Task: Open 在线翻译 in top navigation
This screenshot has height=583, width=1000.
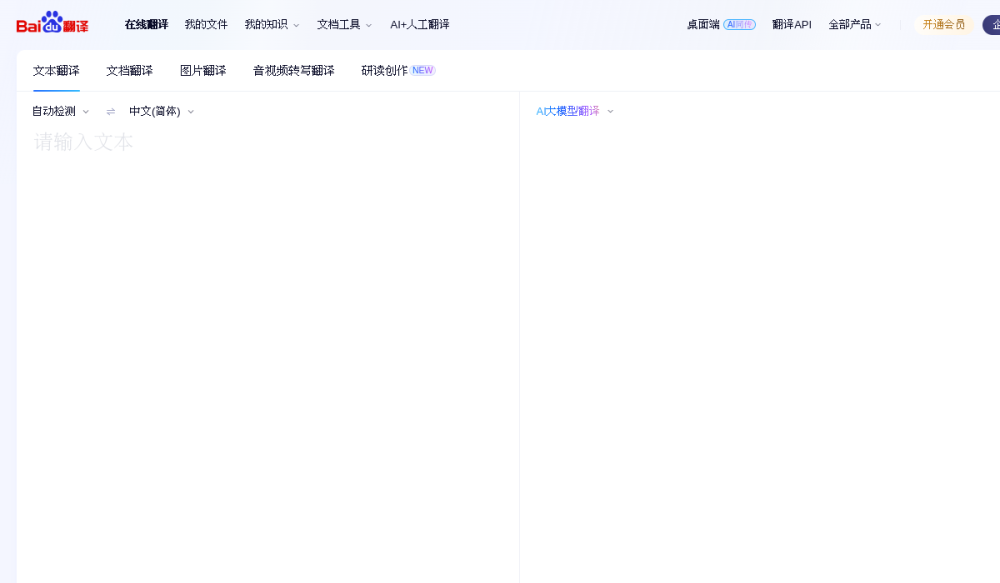Action: (x=146, y=24)
